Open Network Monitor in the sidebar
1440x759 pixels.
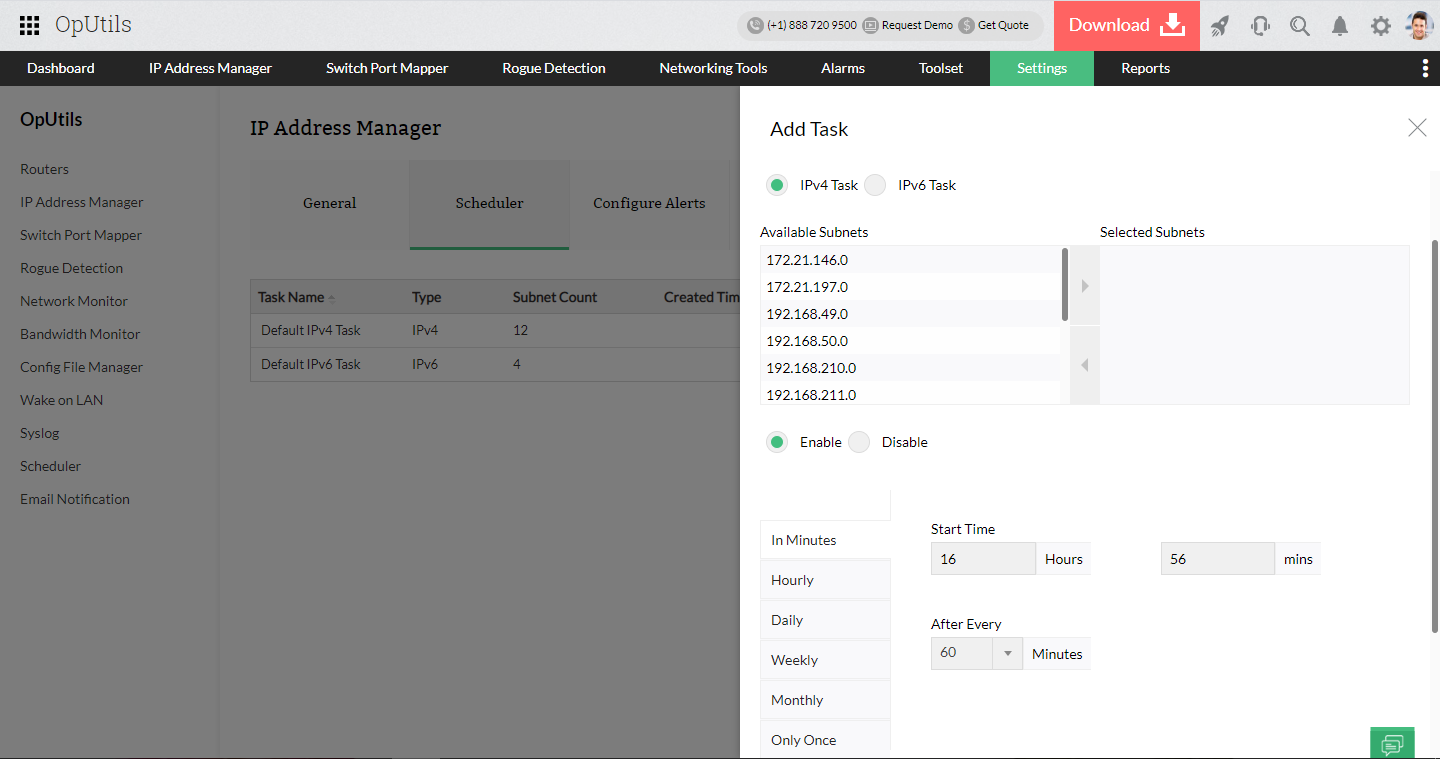point(74,301)
